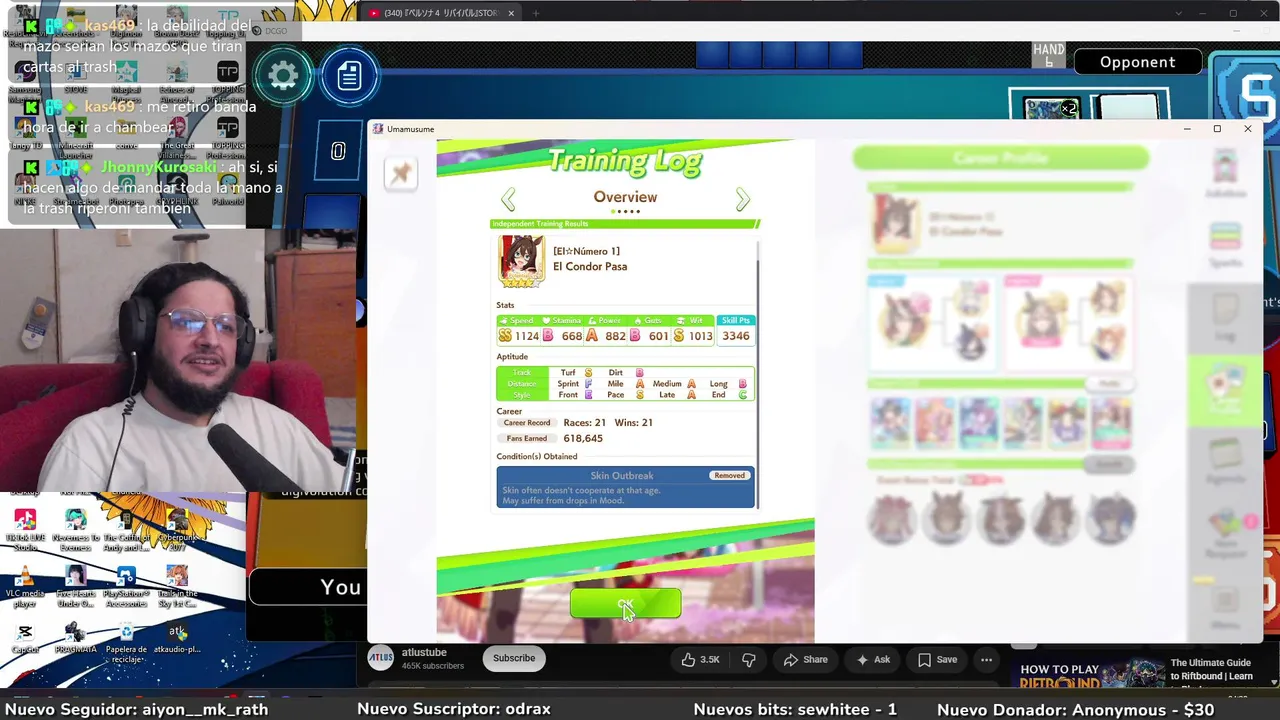Open the DCGO log document icon
This screenshot has width=1280, height=720.
click(349, 75)
